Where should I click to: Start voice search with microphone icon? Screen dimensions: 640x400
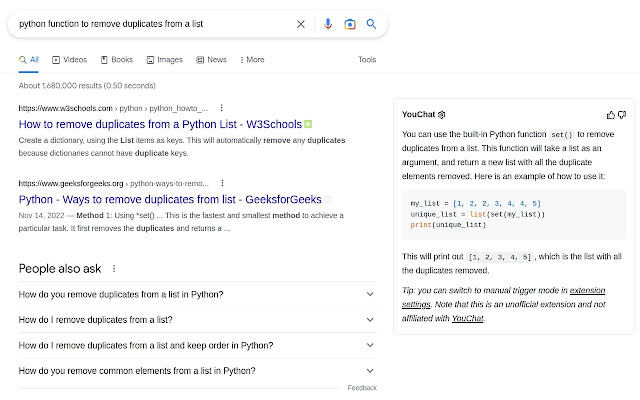(328, 24)
